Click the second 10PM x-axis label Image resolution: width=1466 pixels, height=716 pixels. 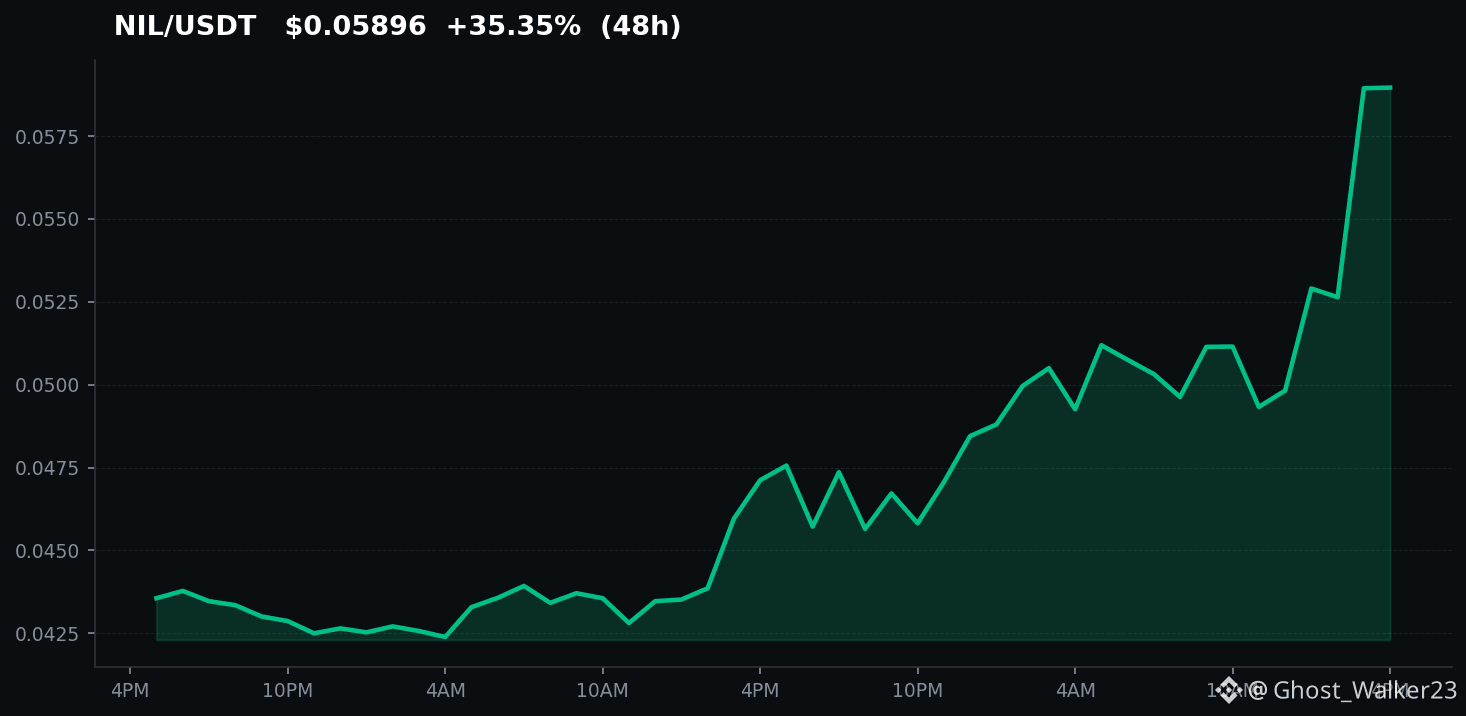[x=918, y=691]
